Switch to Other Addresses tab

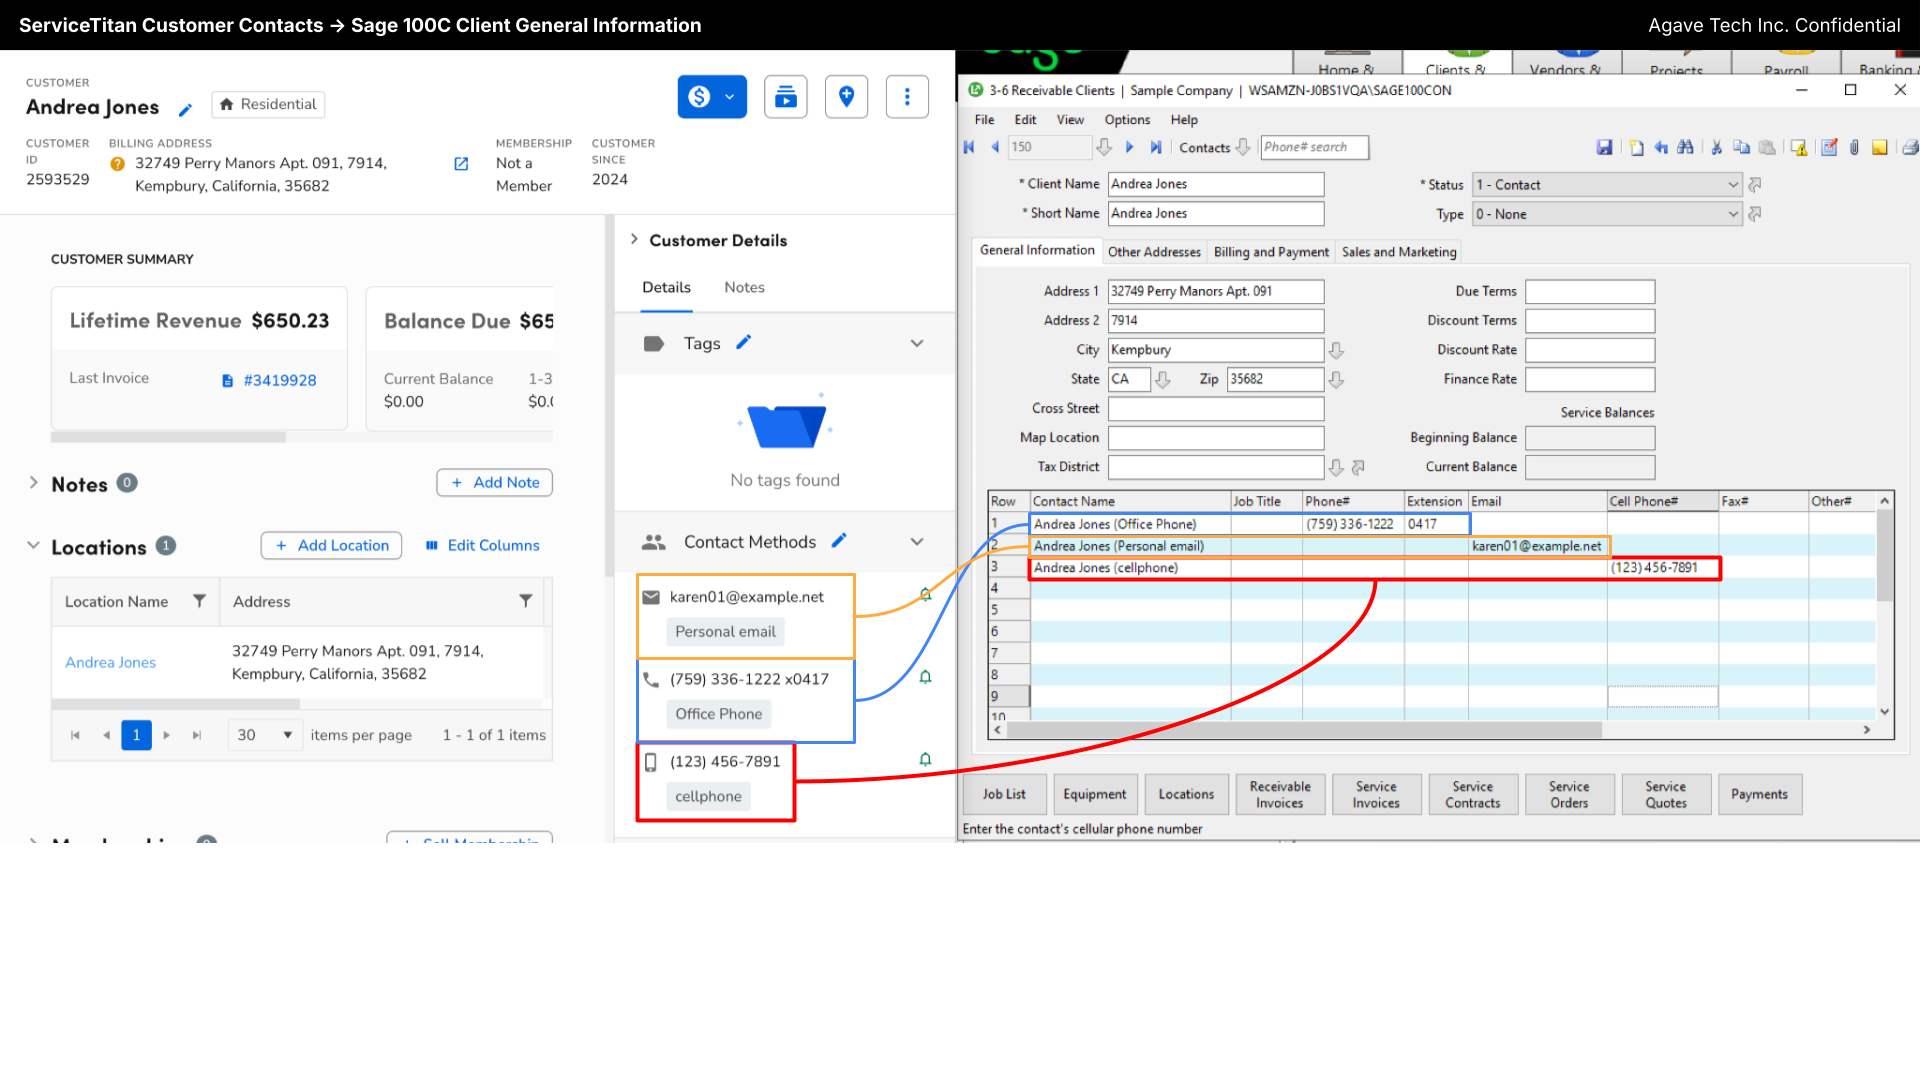pyautogui.click(x=1154, y=252)
